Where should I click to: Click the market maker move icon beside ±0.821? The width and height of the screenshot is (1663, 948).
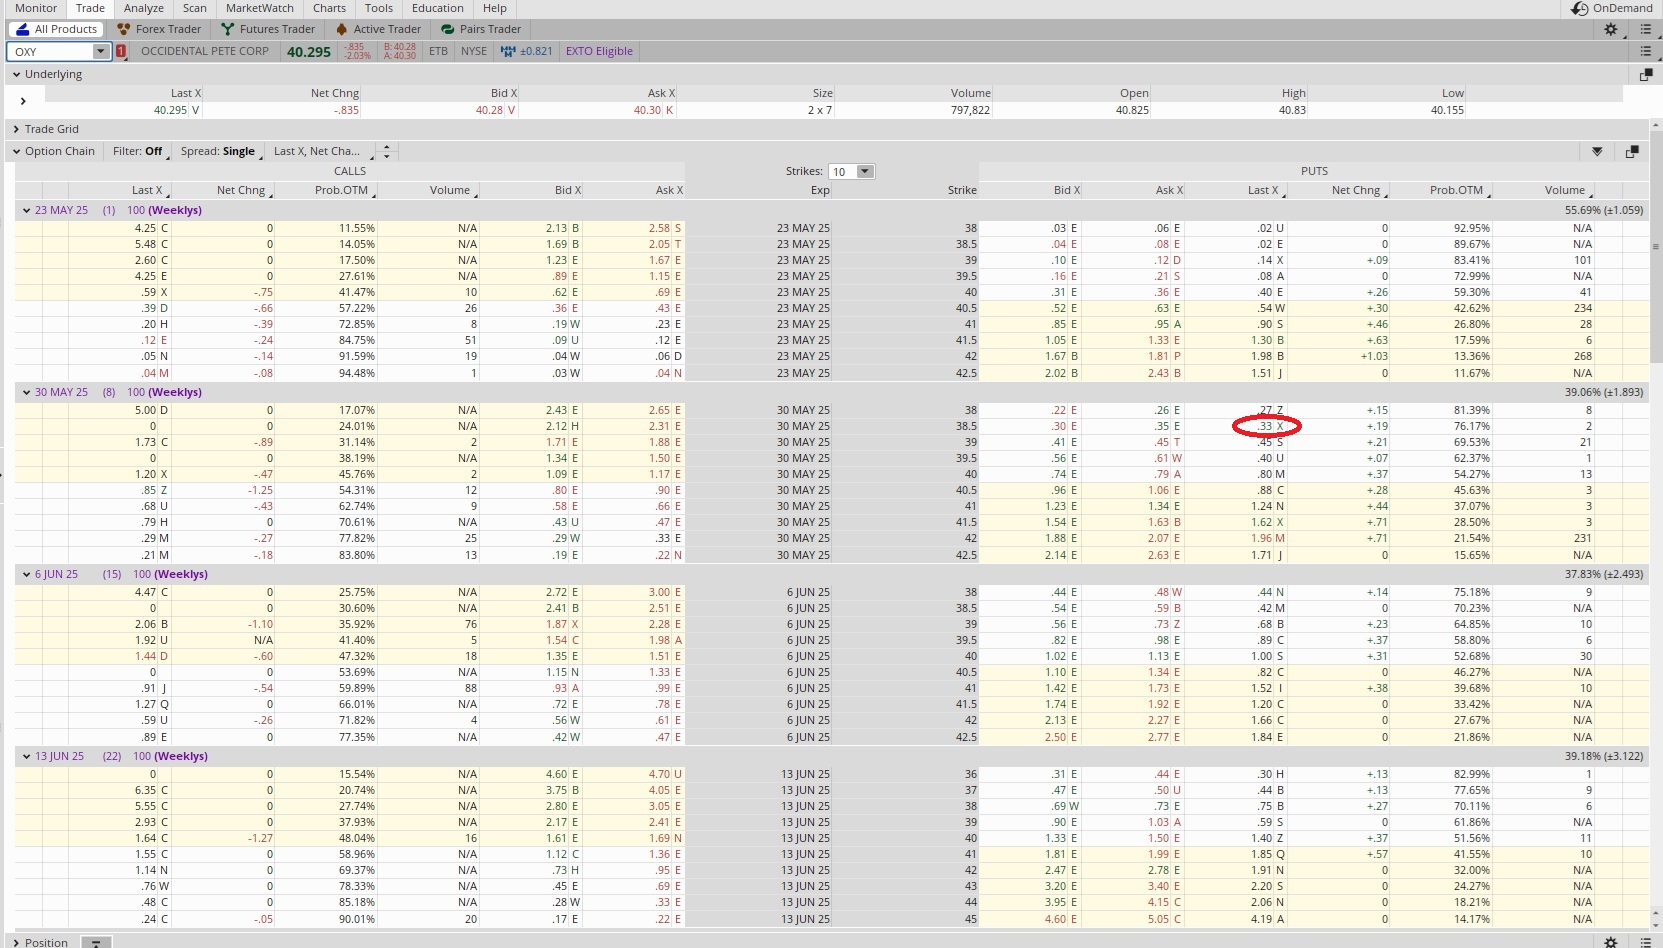point(508,51)
